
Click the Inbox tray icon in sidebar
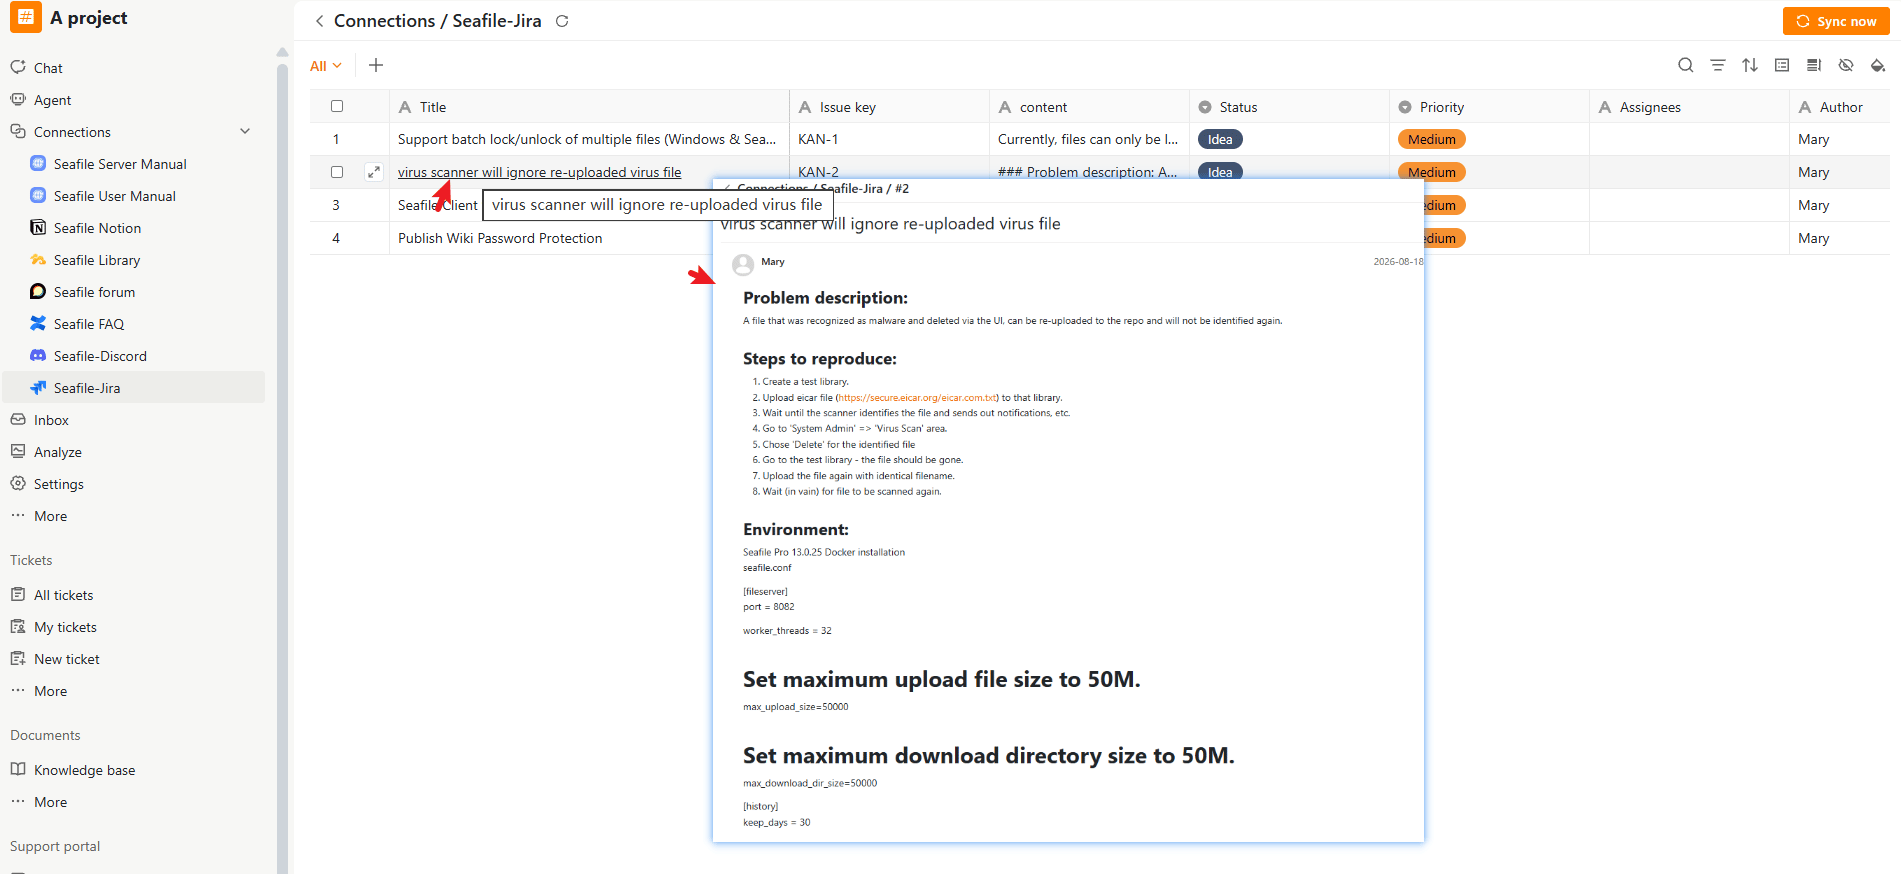pyautogui.click(x=18, y=420)
